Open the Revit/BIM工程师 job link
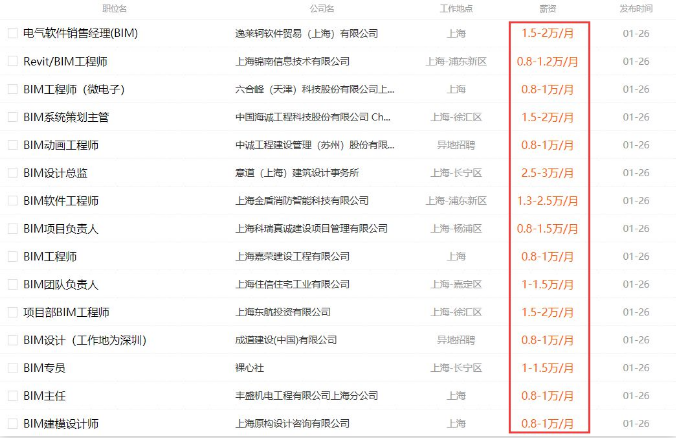The height and width of the screenshot is (438, 676). coord(65,61)
